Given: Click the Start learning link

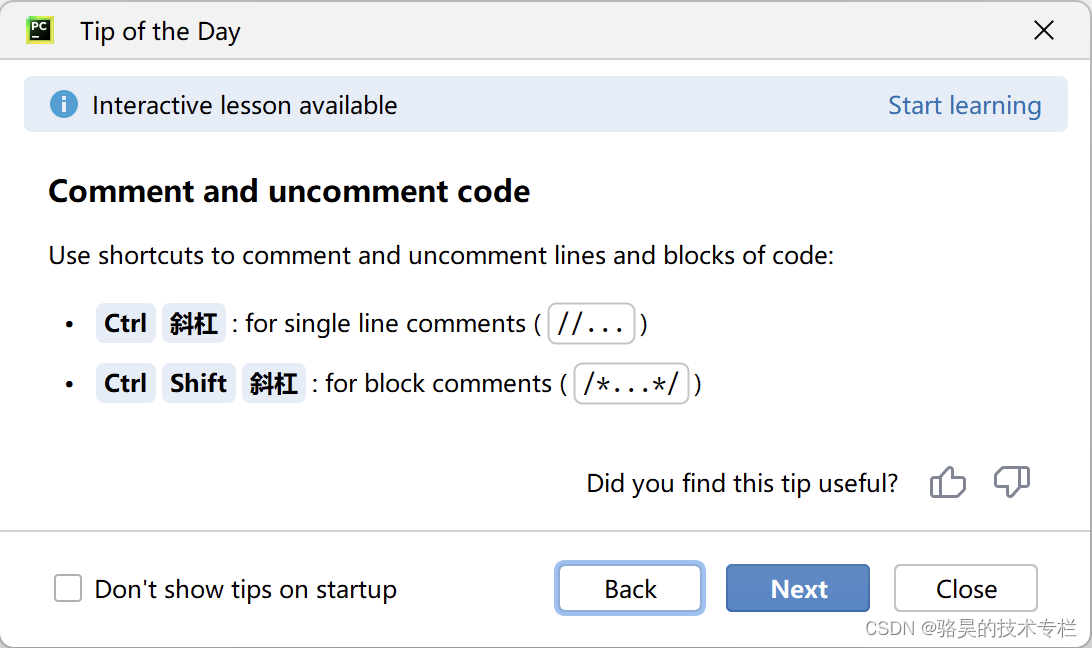Looking at the screenshot, I should tap(965, 105).
